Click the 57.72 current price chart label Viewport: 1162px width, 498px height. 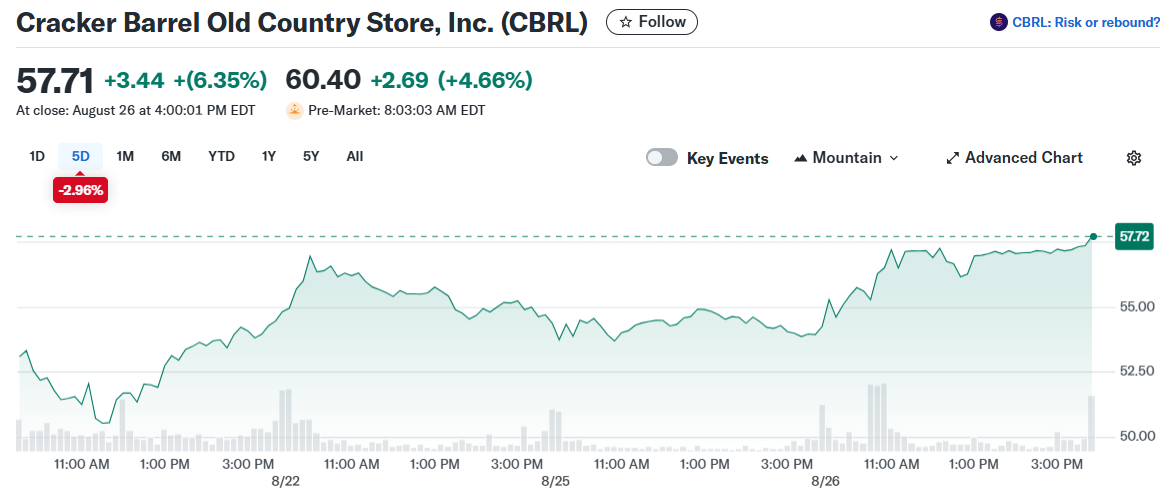pyautogui.click(x=1134, y=237)
